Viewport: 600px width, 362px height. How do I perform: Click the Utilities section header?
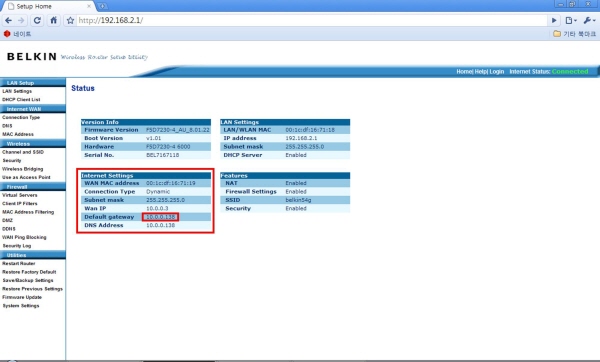[x=33, y=255]
